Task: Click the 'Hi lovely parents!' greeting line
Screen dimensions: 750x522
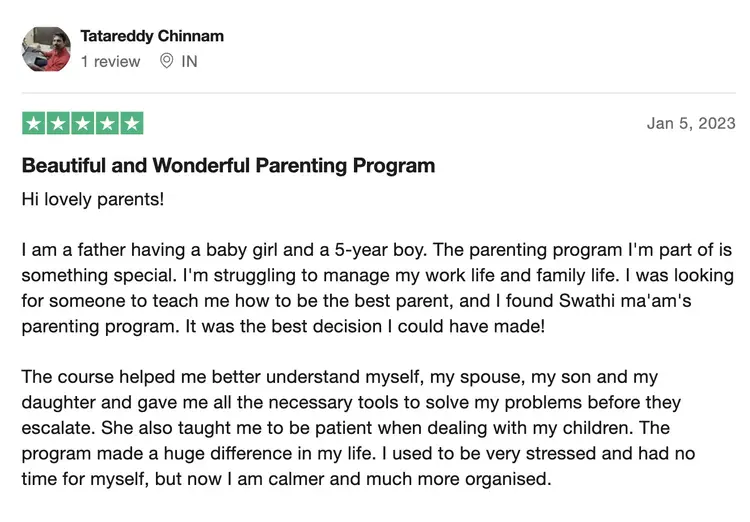Action: pyautogui.click(x=92, y=198)
